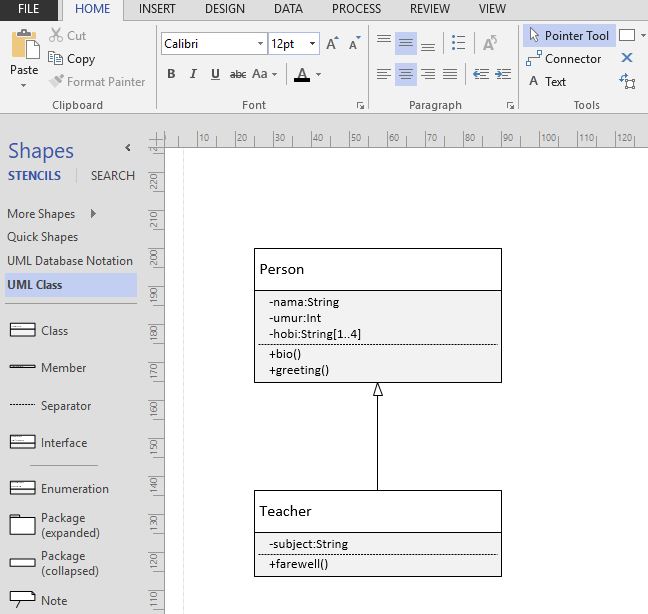Open the font color dropdown arrow
The width and height of the screenshot is (648, 614).
tap(318, 75)
